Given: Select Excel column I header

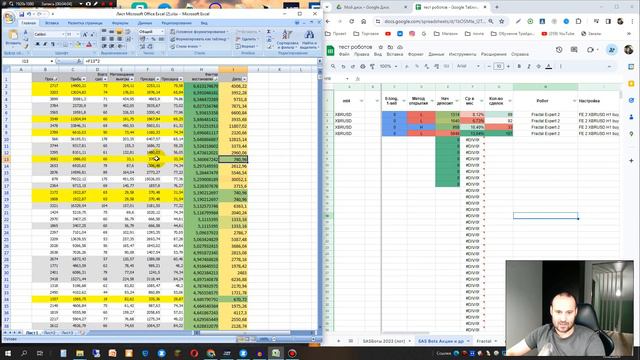Looking at the screenshot, I should coord(233,69).
